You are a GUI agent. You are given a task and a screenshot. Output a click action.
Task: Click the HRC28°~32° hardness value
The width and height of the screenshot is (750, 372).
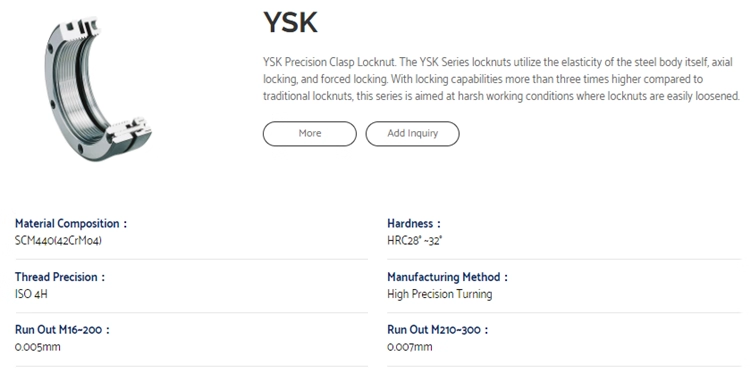[x=415, y=241]
